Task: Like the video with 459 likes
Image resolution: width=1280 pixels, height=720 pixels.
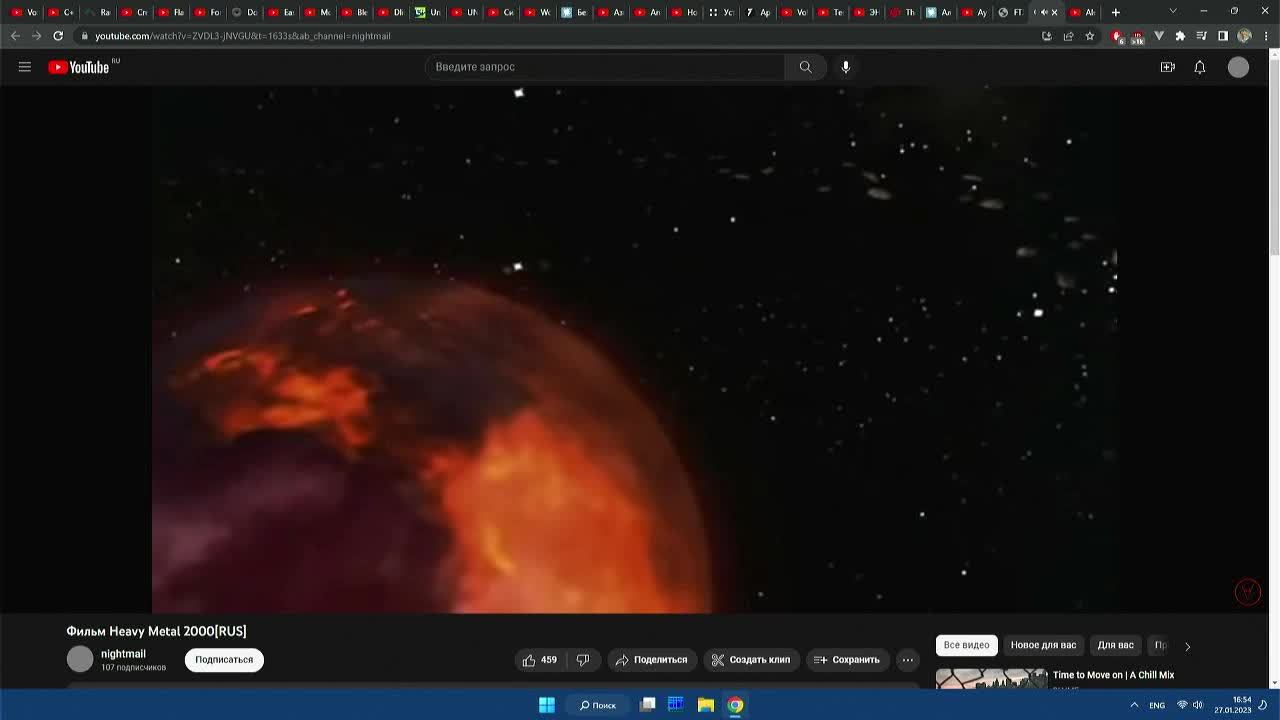Action: coord(539,660)
